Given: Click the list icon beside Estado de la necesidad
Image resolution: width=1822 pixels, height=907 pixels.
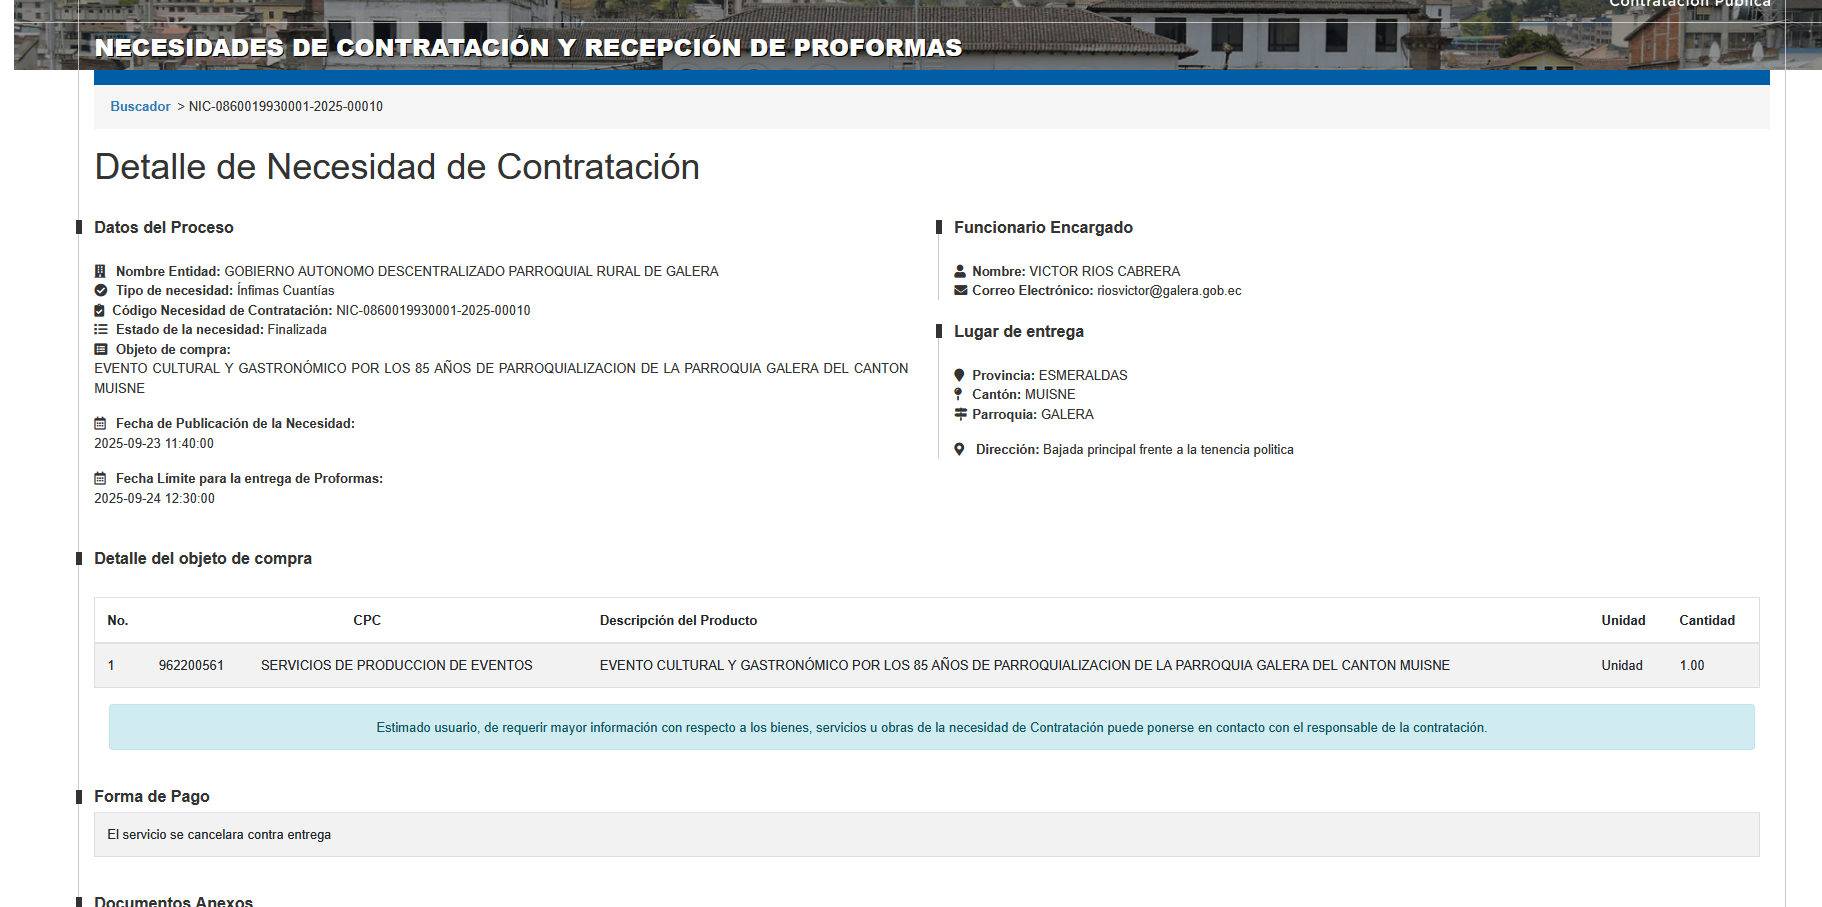Looking at the screenshot, I should (100, 330).
